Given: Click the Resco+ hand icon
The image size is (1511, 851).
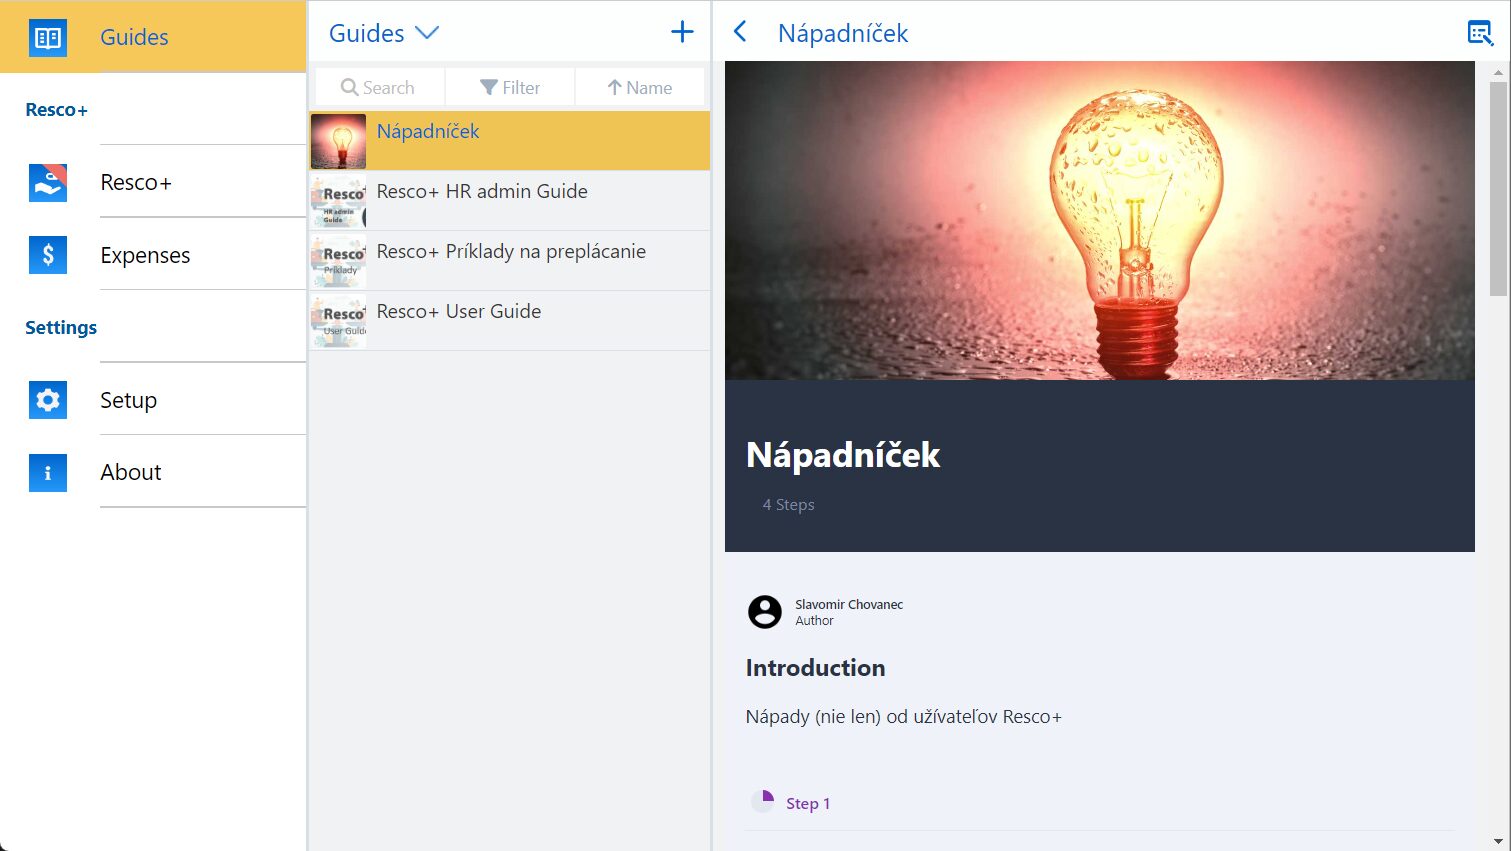Looking at the screenshot, I should 48,183.
